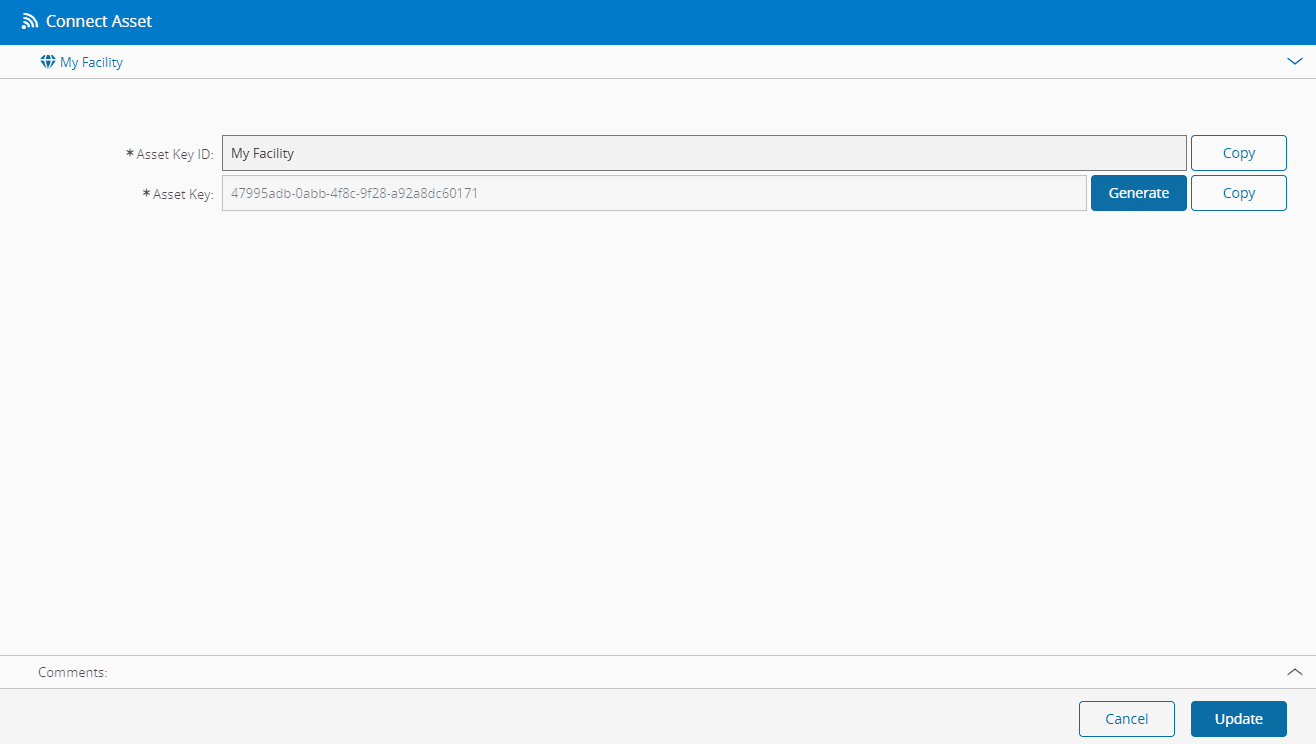Click the Connect Asset title text

(x=99, y=21)
